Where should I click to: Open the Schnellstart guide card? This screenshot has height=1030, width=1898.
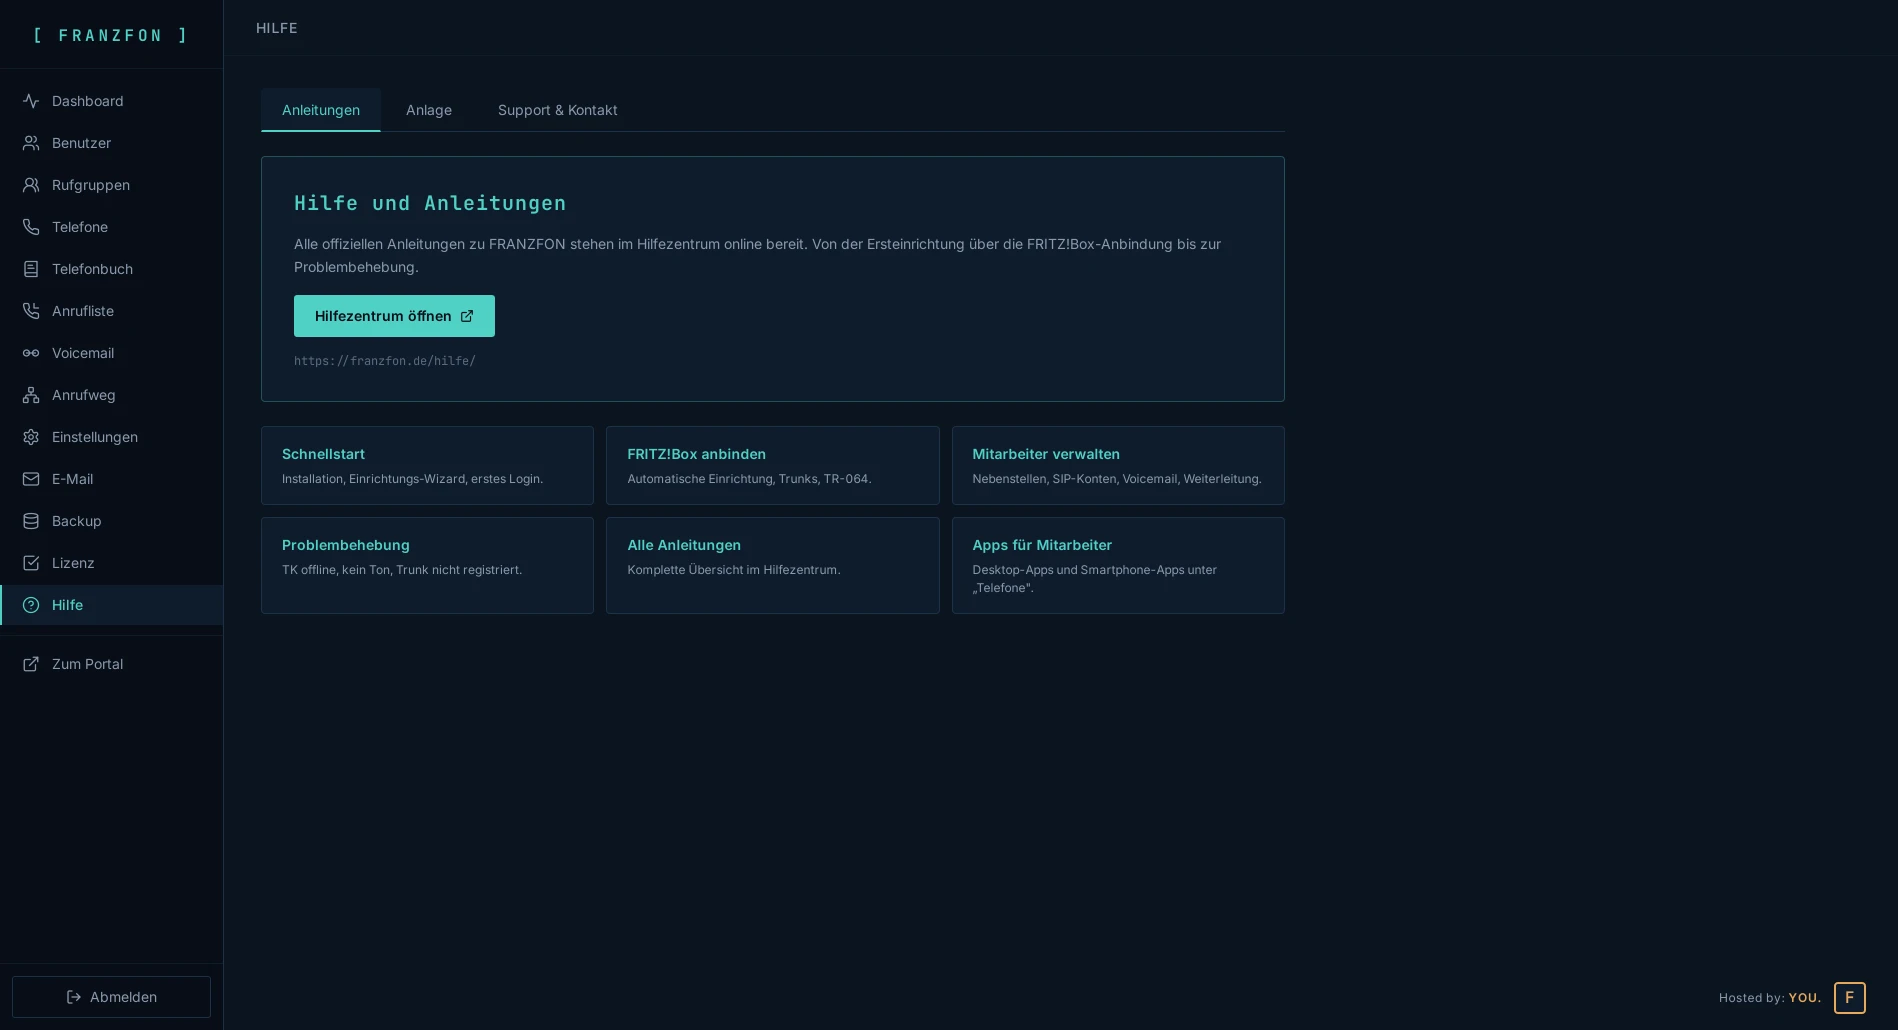click(427, 465)
